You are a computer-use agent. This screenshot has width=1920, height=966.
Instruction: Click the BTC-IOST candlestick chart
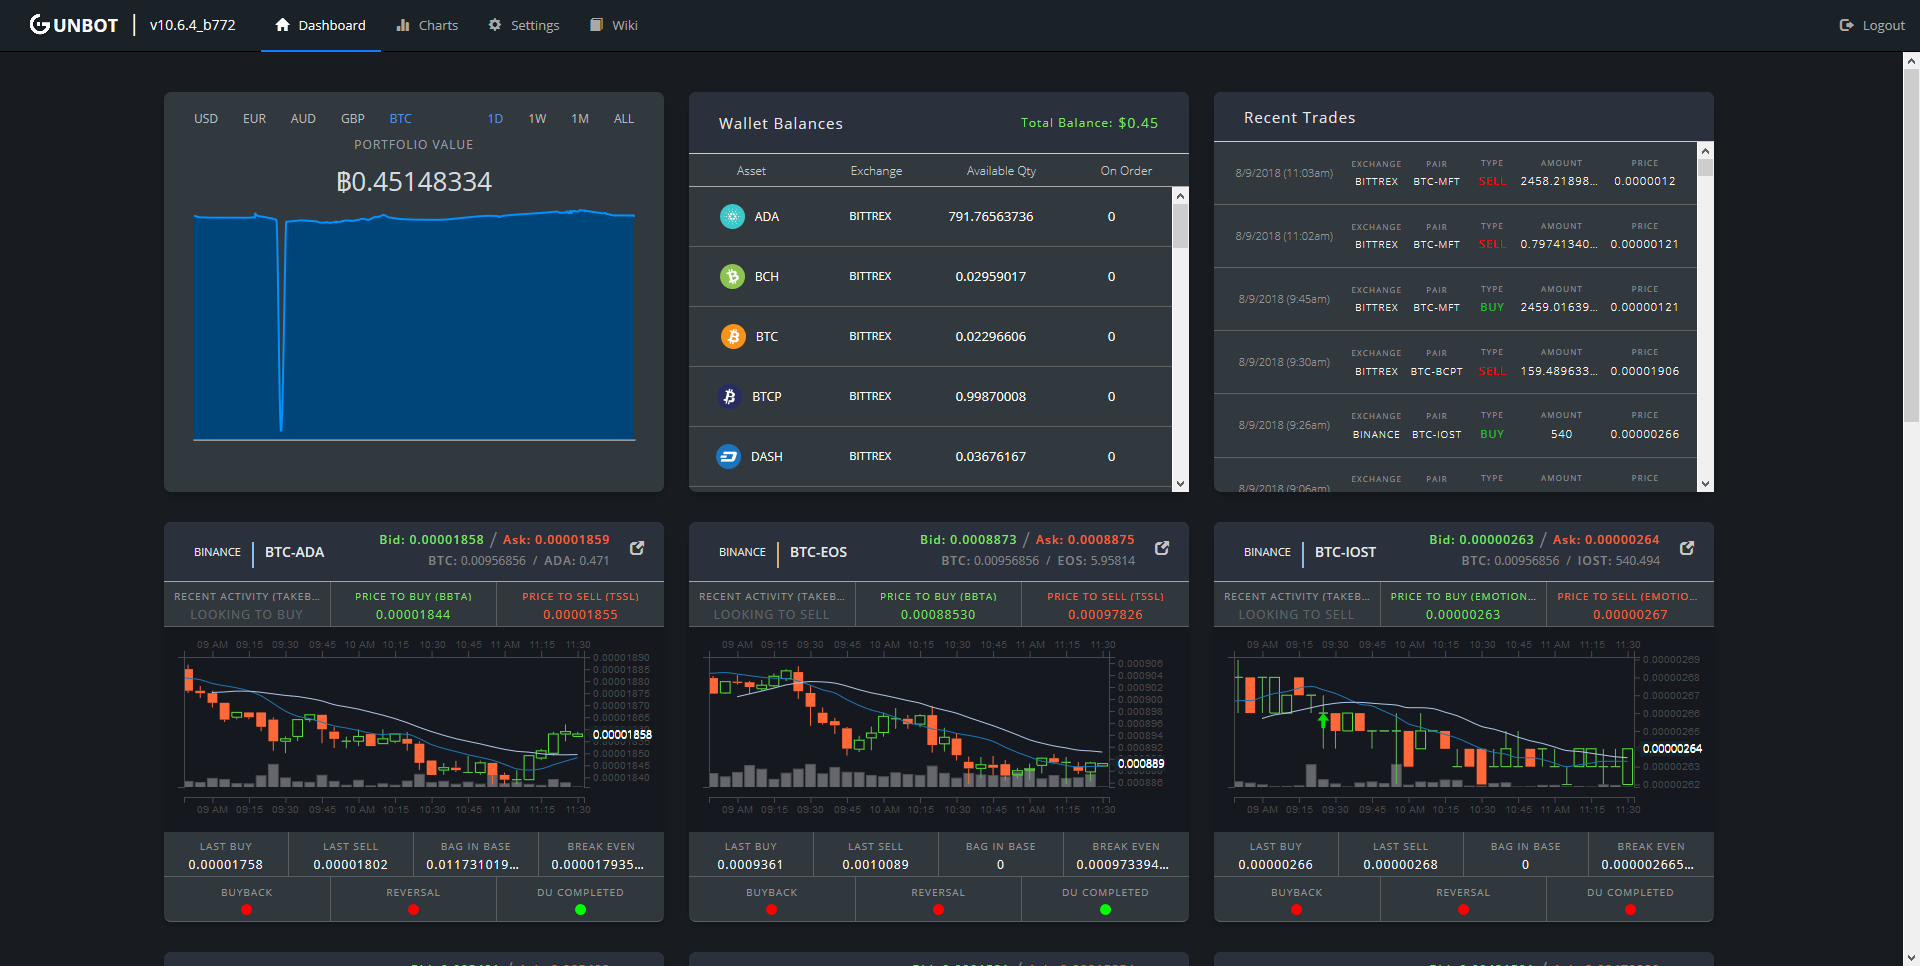1463,728
